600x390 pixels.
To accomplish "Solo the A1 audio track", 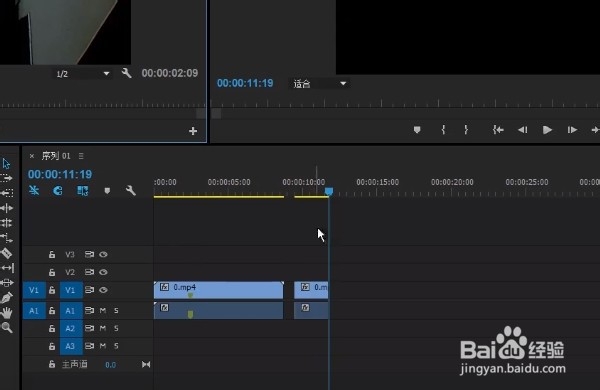I will [x=116, y=310].
